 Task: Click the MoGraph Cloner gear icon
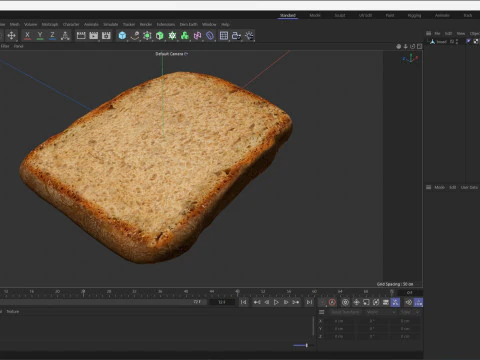172,35
